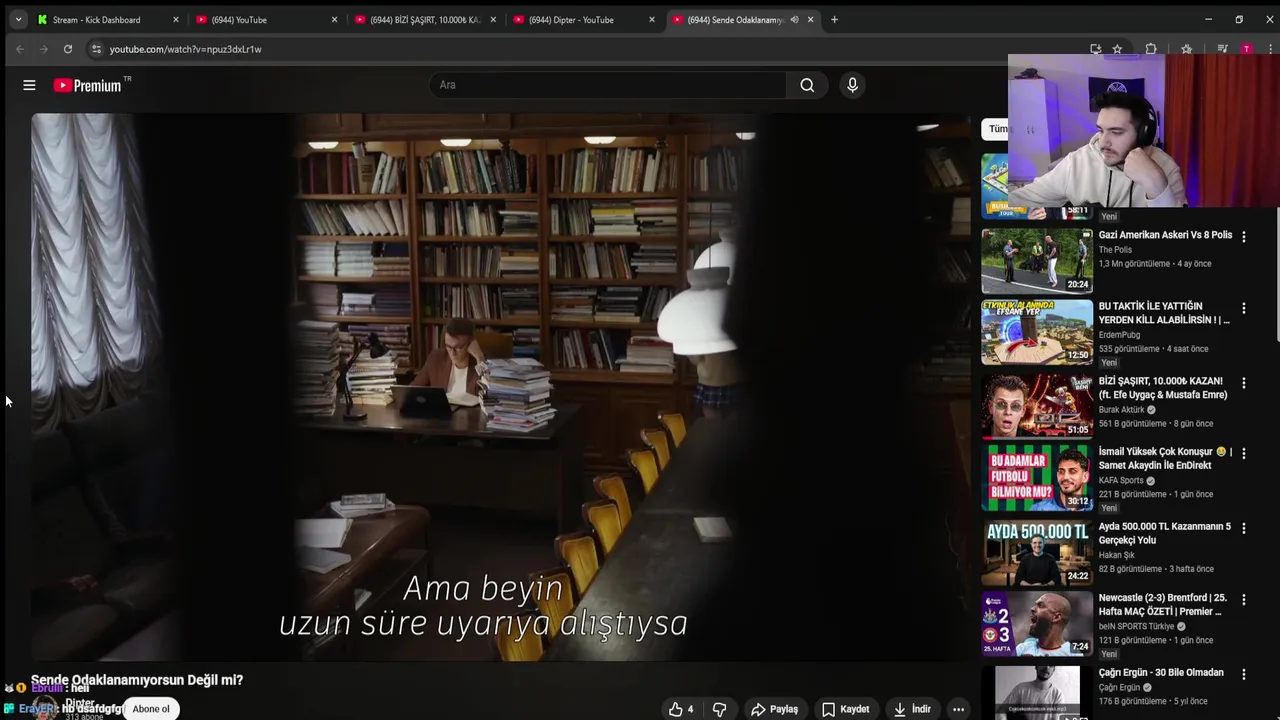Open the Chrome profile avatar T
This screenshot has height=720, width=1280.
1246,49
